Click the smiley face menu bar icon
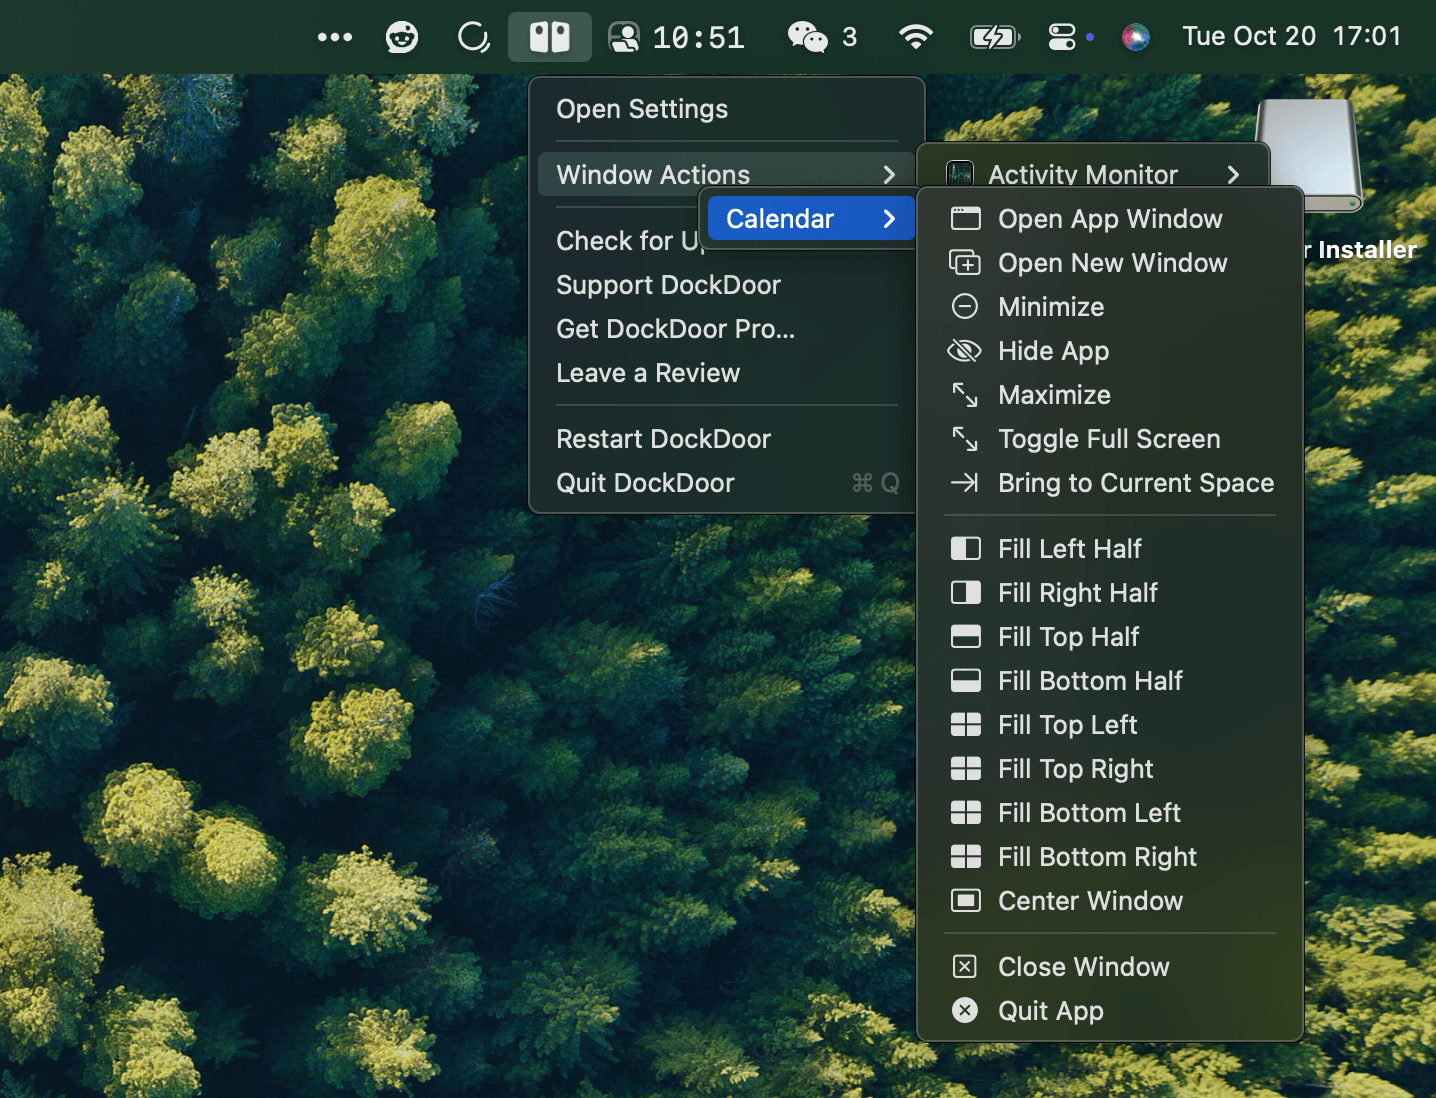1436x1098 pixels. [x=402, y=37]
